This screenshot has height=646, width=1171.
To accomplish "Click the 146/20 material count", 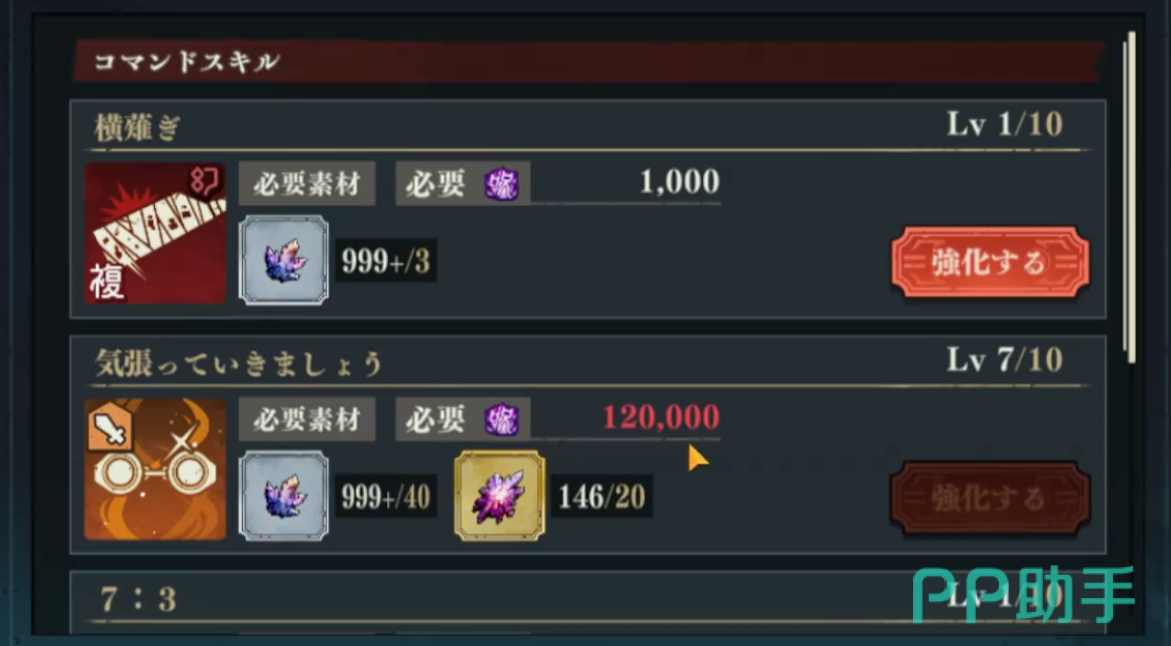I will (602, 497).
